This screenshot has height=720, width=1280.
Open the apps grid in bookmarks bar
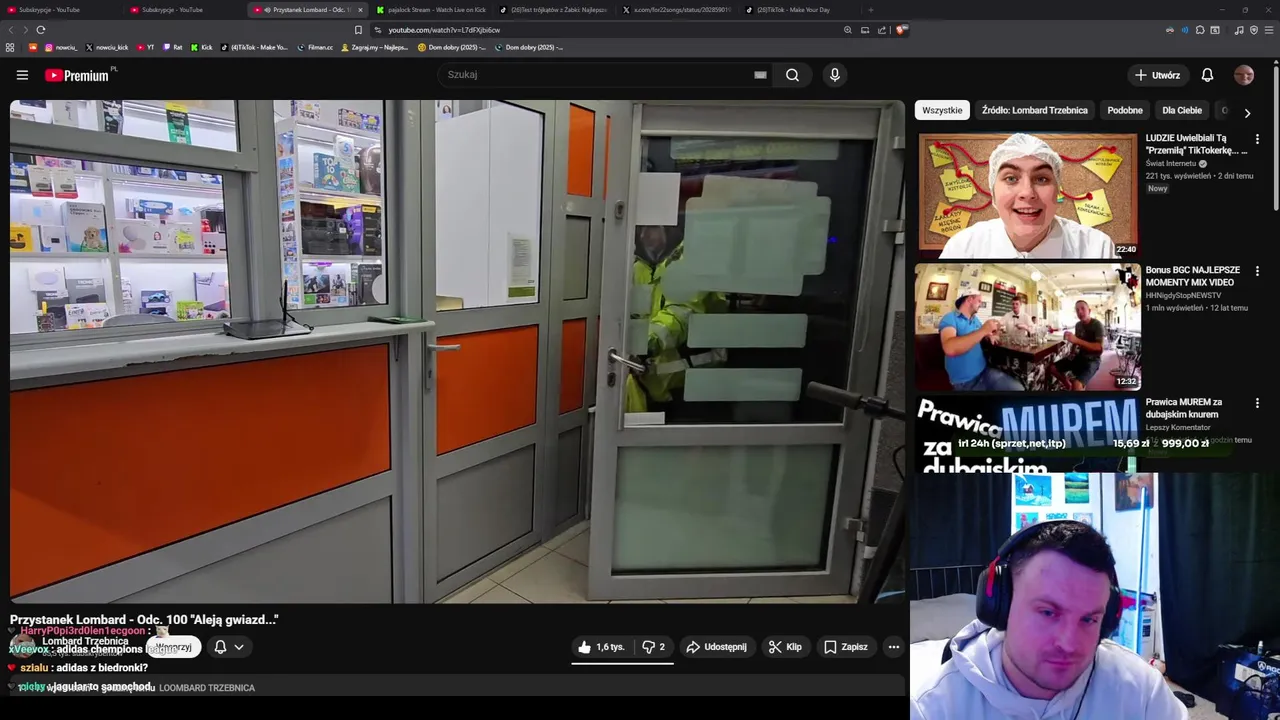pos(10,47)
